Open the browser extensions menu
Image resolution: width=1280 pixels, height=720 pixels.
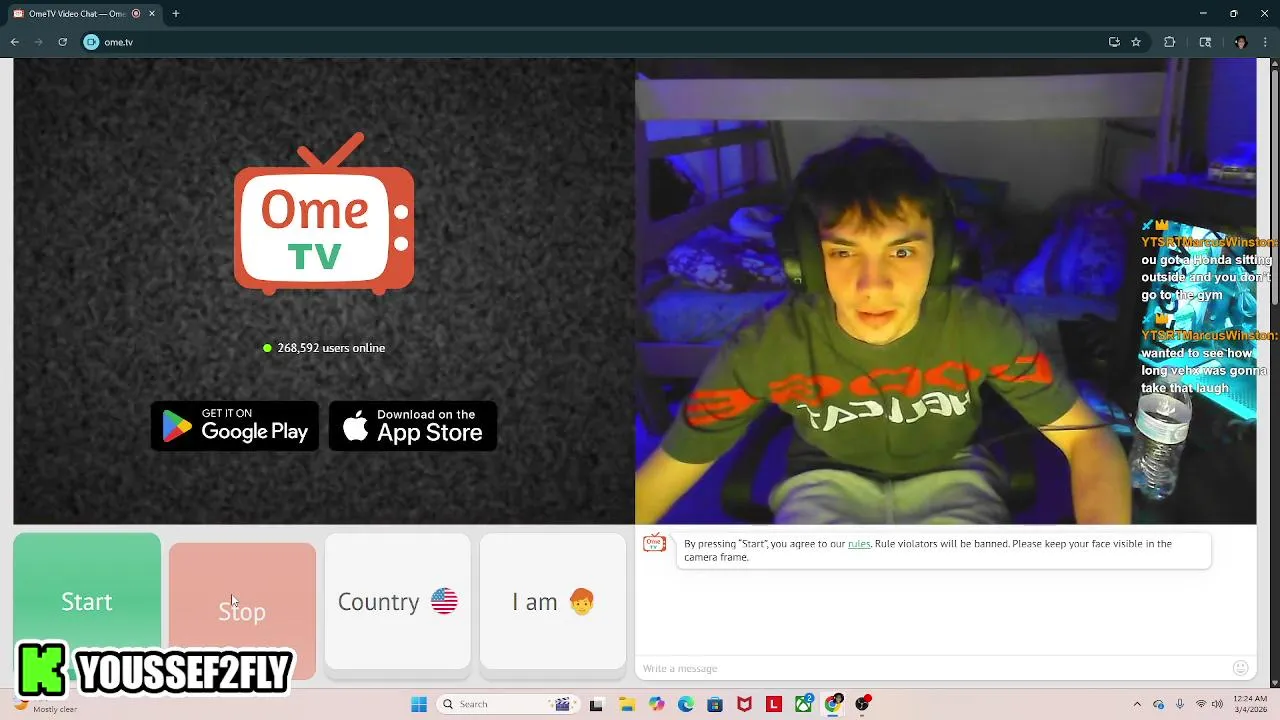[x=1169, y=42]
